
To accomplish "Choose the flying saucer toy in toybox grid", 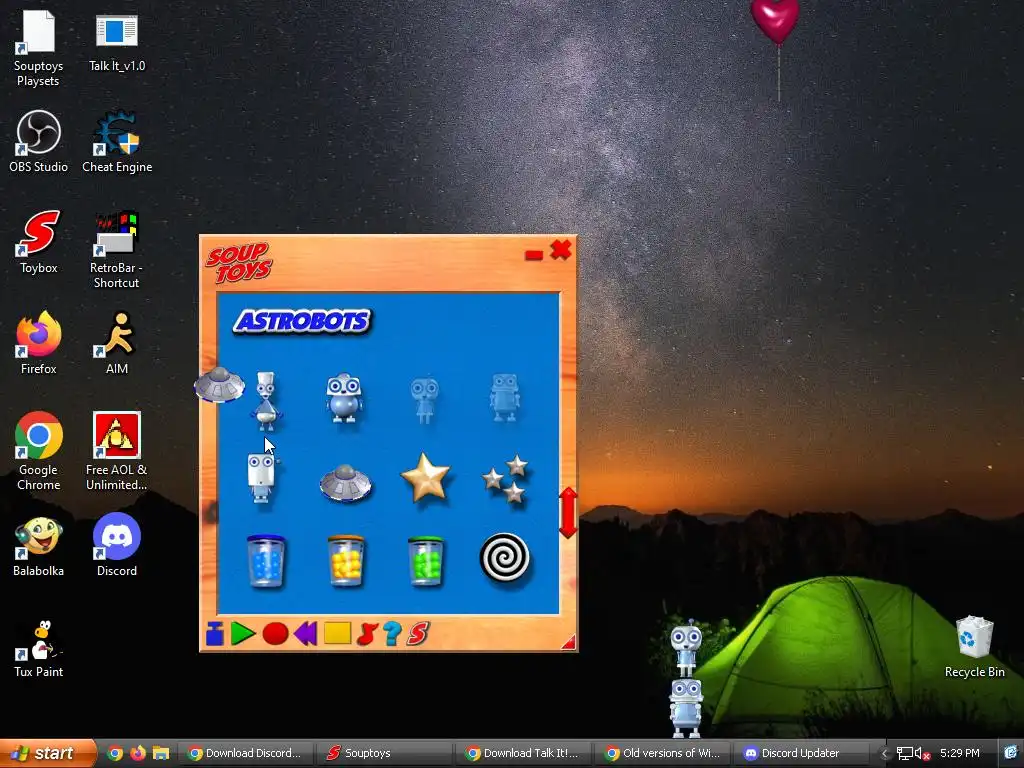I will [x=345, y=483].
